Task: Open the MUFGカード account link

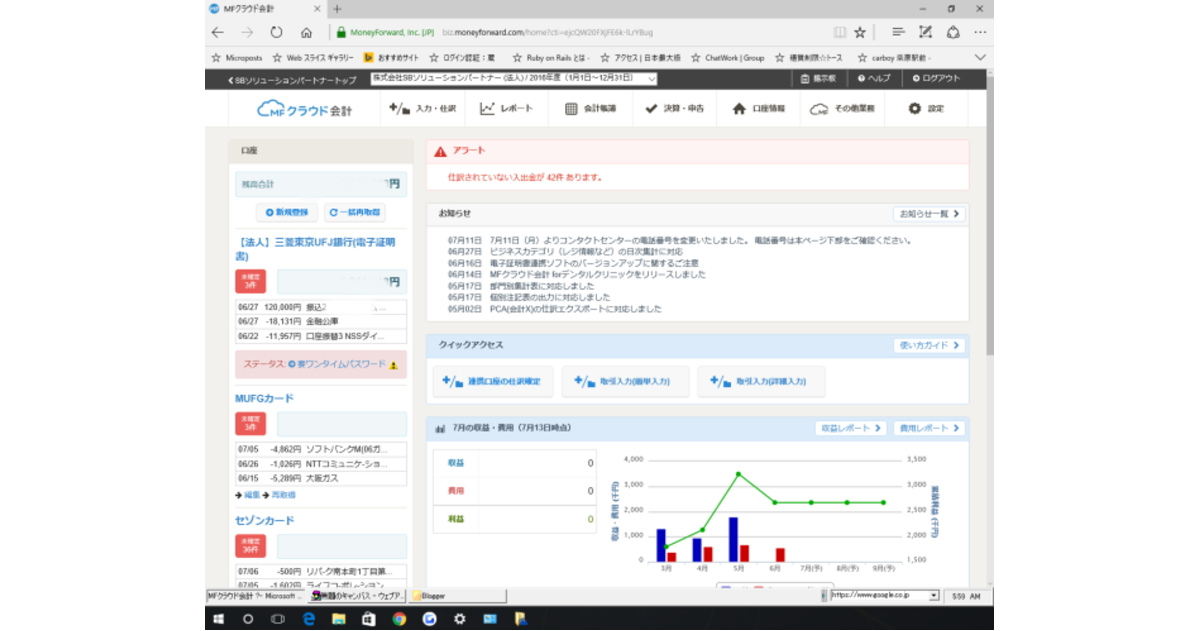Action: [264, 399]
